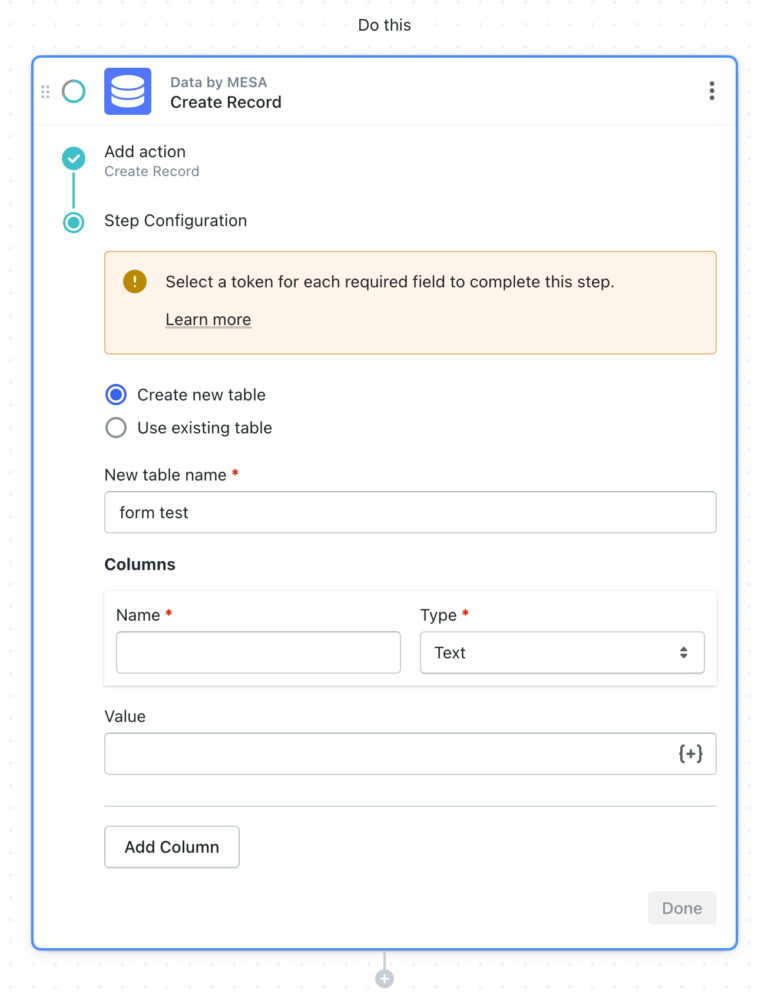
Task: Click the green checkmark next to Add action
Action: [73, 158]
